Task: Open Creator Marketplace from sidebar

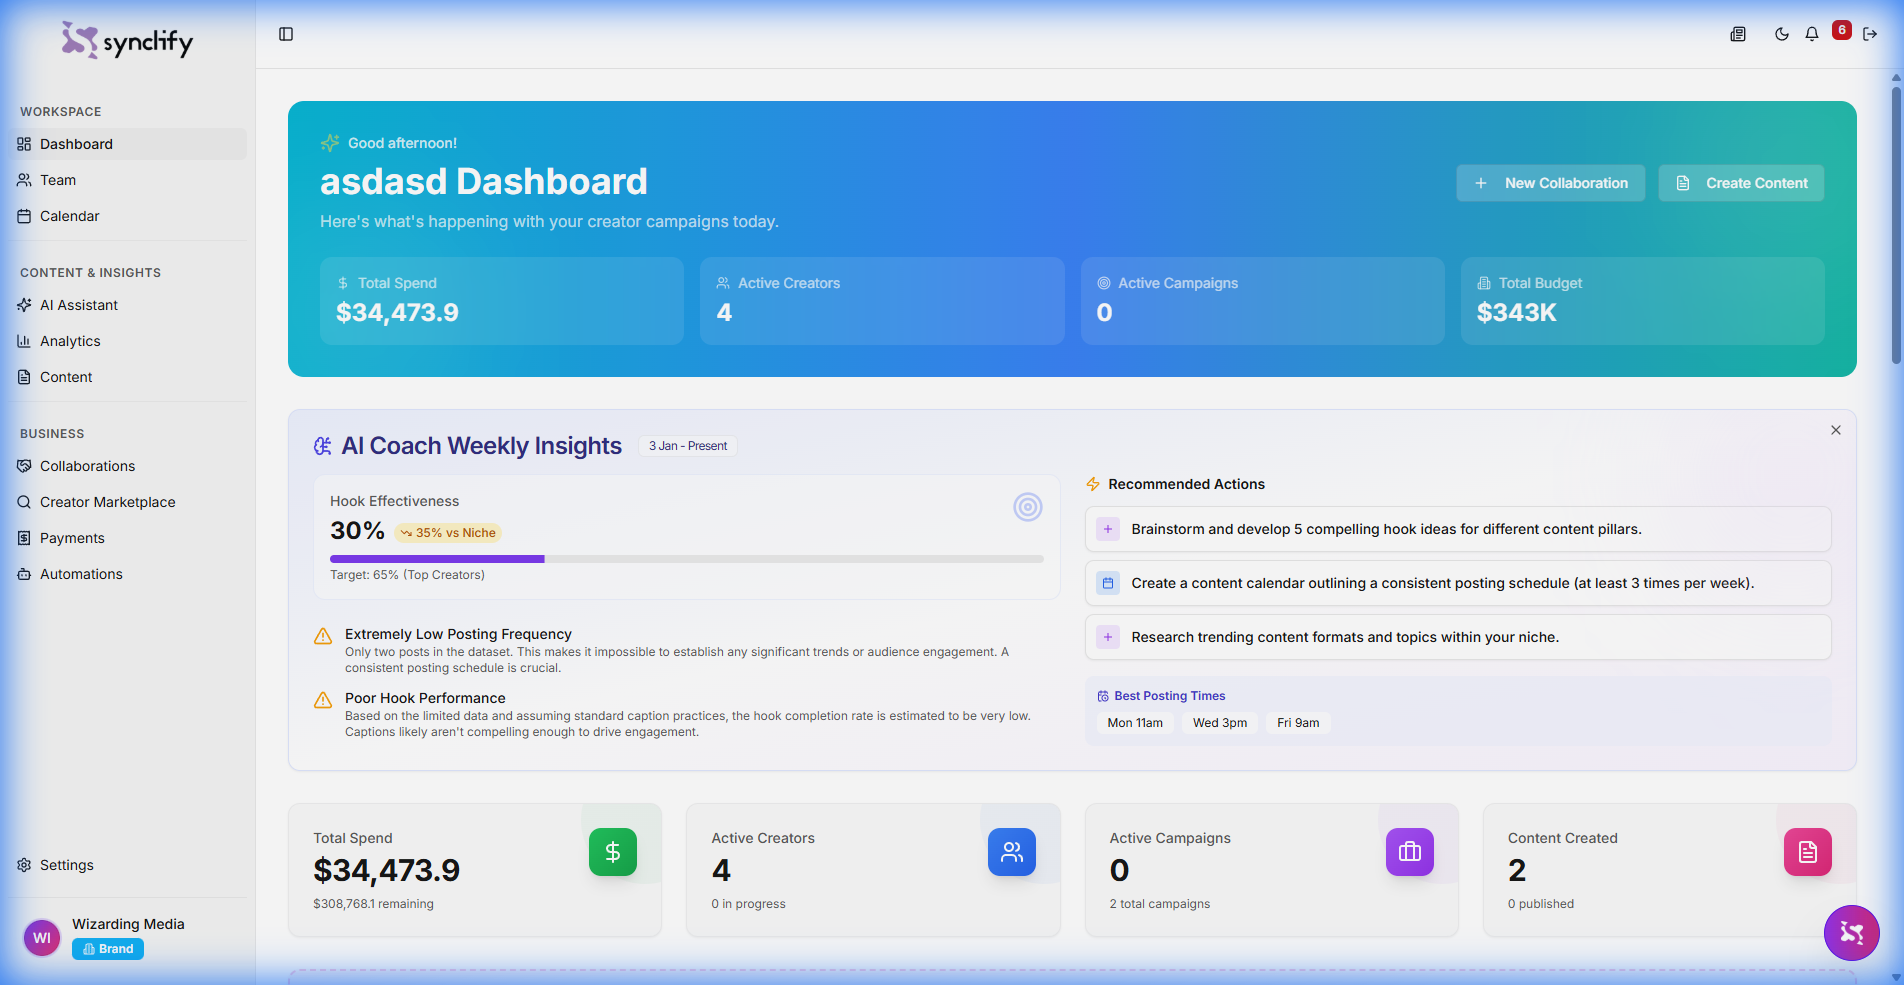Action: tap(107, 501)
